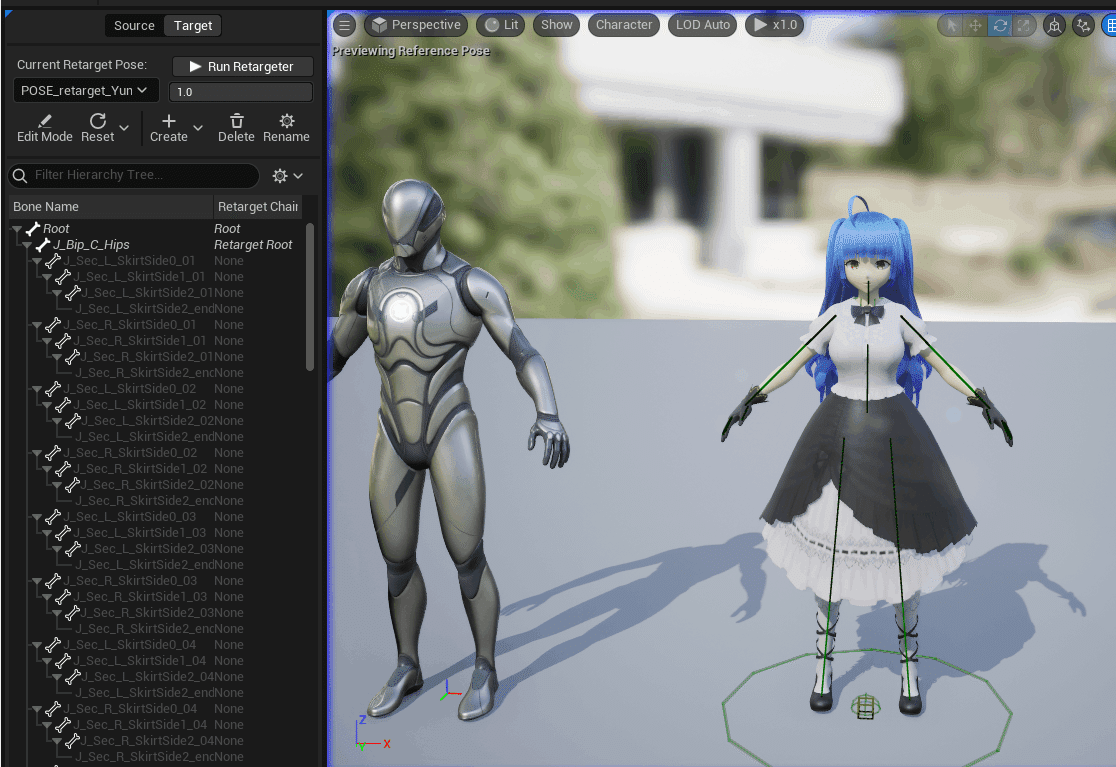
Task: Activate the Translate gizmo tool
Action: [975, 25]
